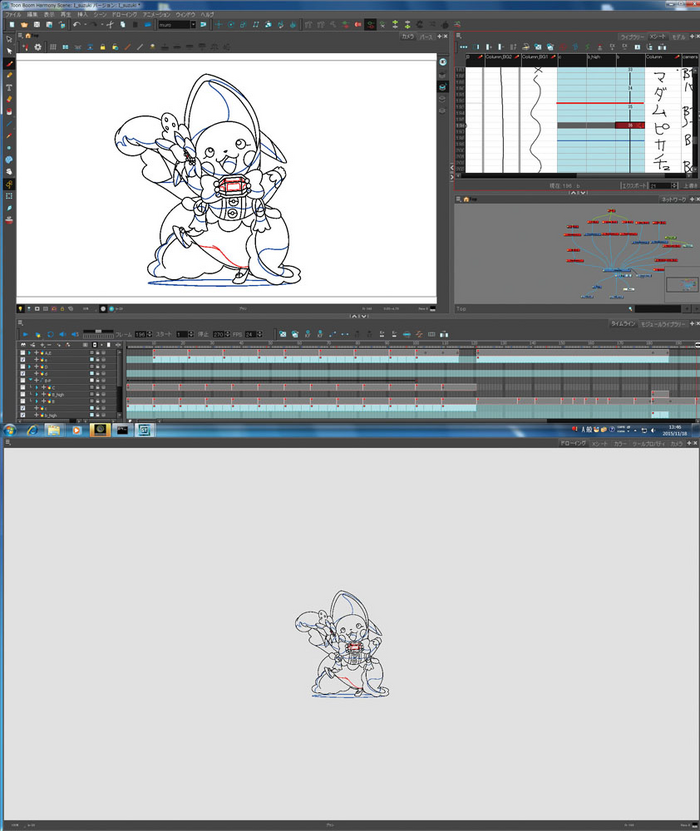
Task: Click the Open scene folder icon
Action: tap(24, 24)
